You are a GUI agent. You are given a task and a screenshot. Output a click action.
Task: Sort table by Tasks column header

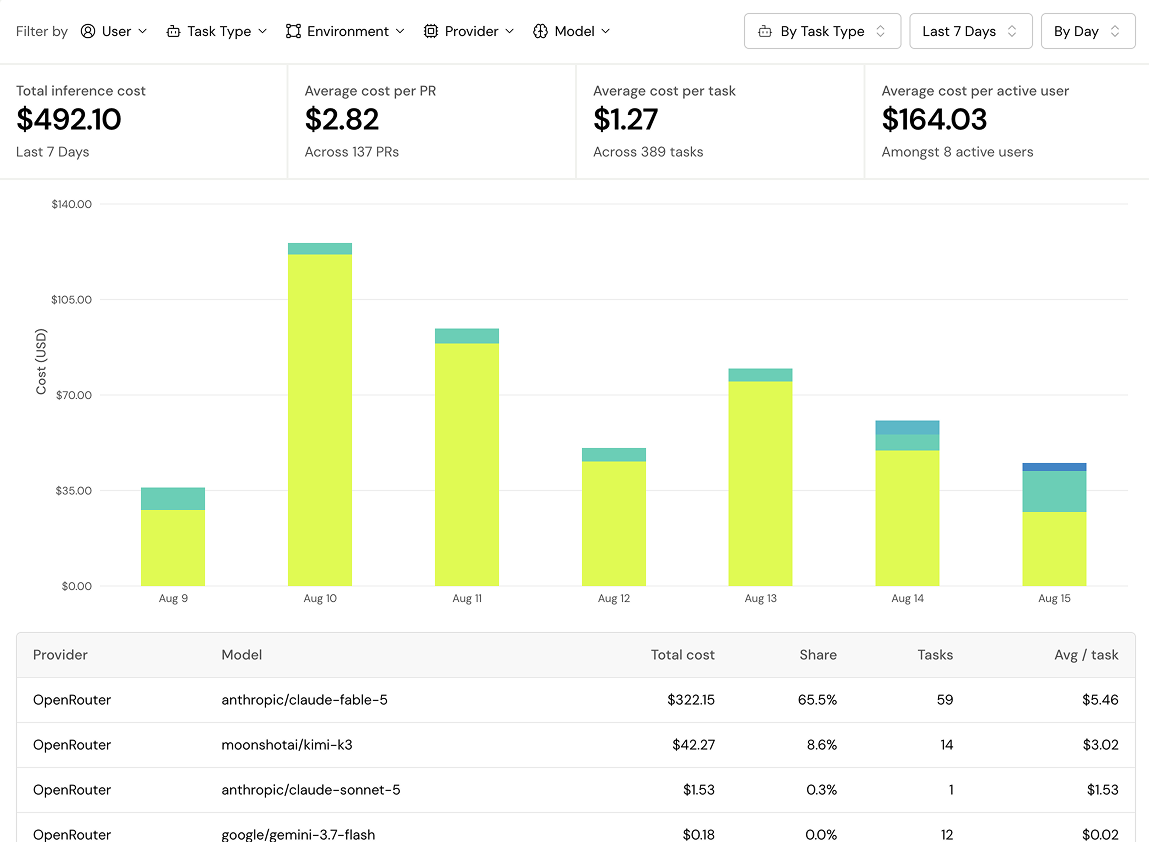[x=935, y=655]
